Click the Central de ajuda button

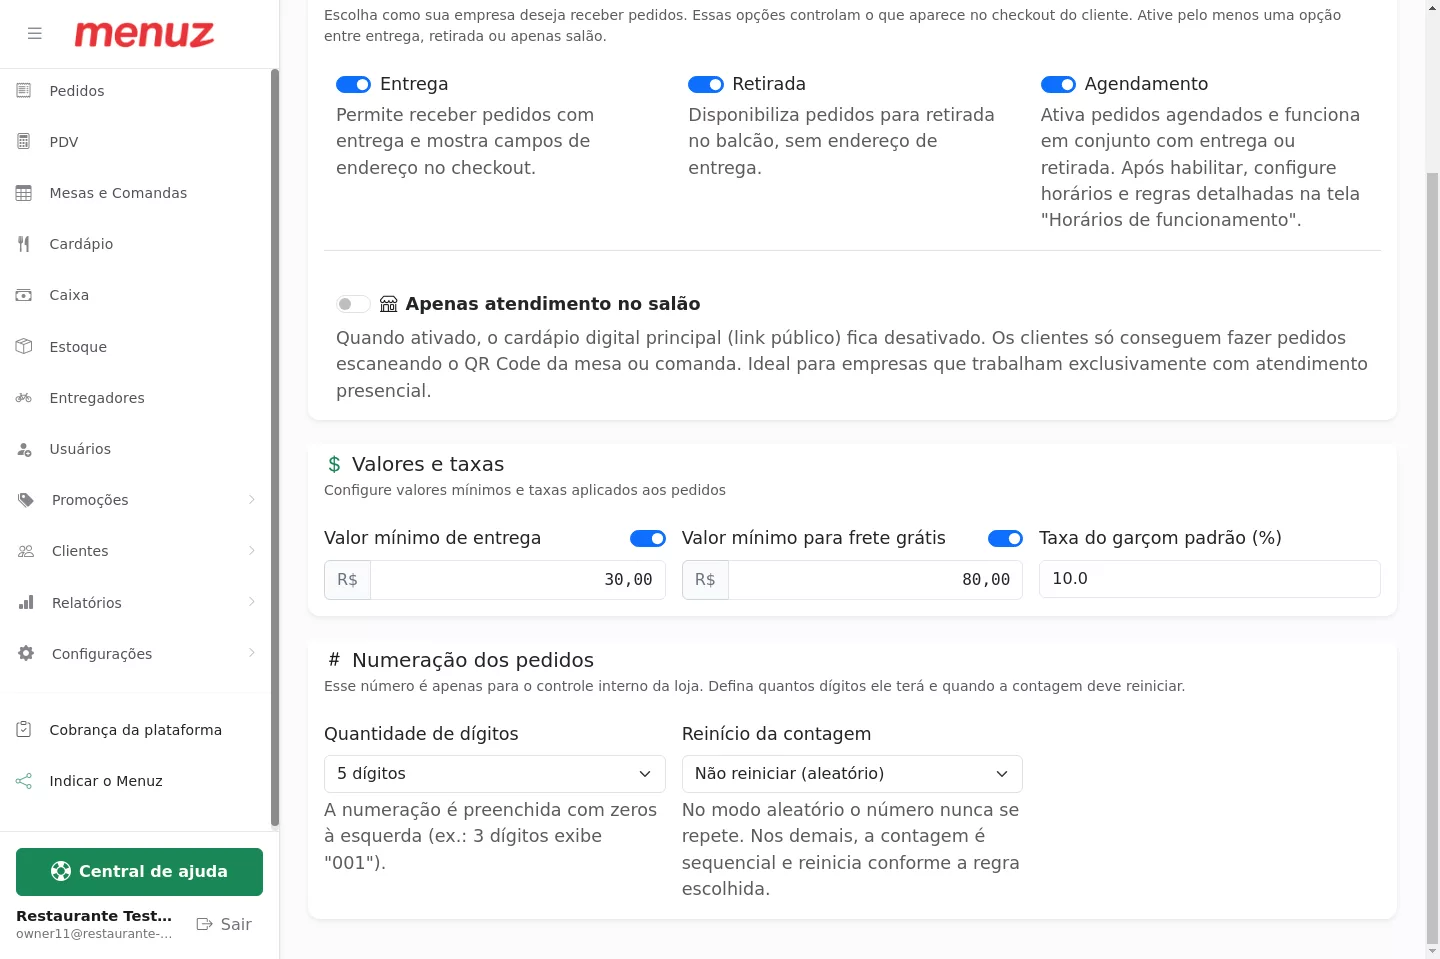tap(139, 872)
